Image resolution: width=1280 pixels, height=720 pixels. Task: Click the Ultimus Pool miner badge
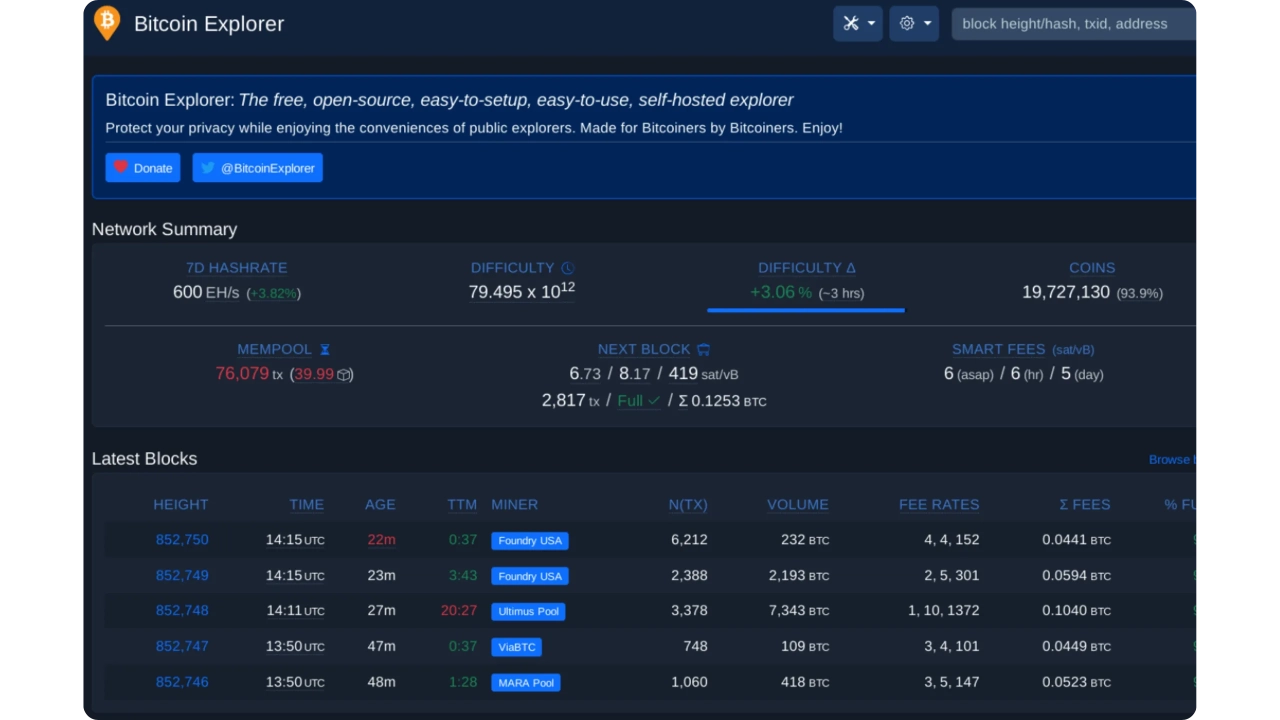pos(528,611)
